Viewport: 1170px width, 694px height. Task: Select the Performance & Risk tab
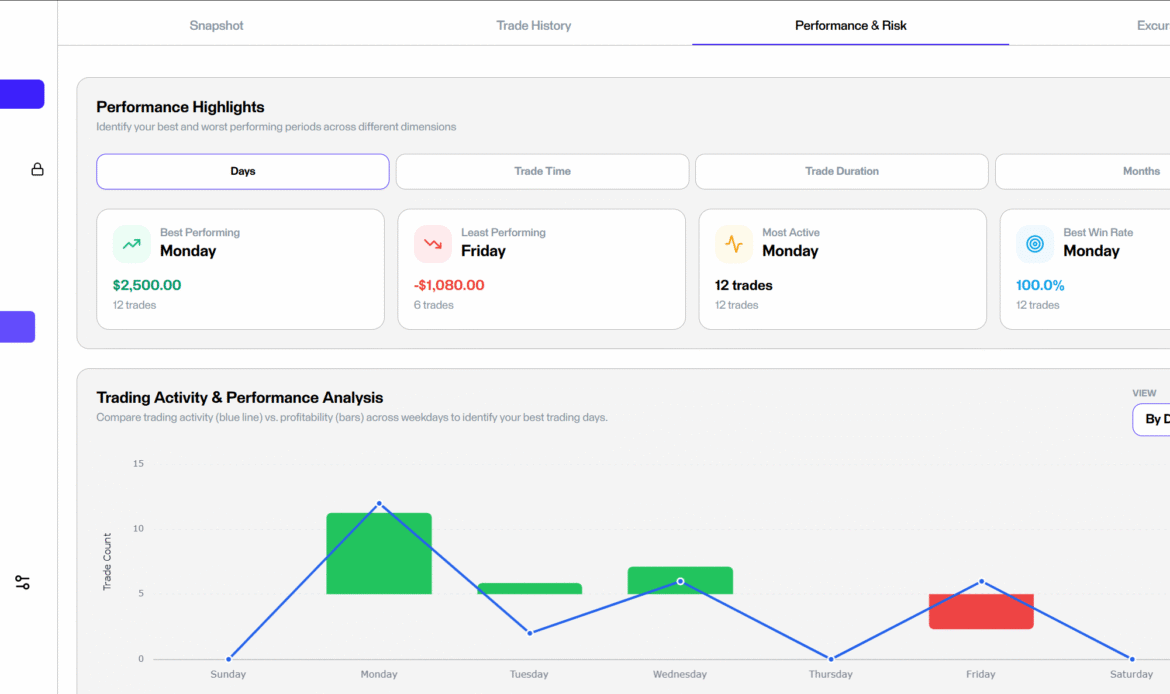pyautogui.click(x=850, y=25)
